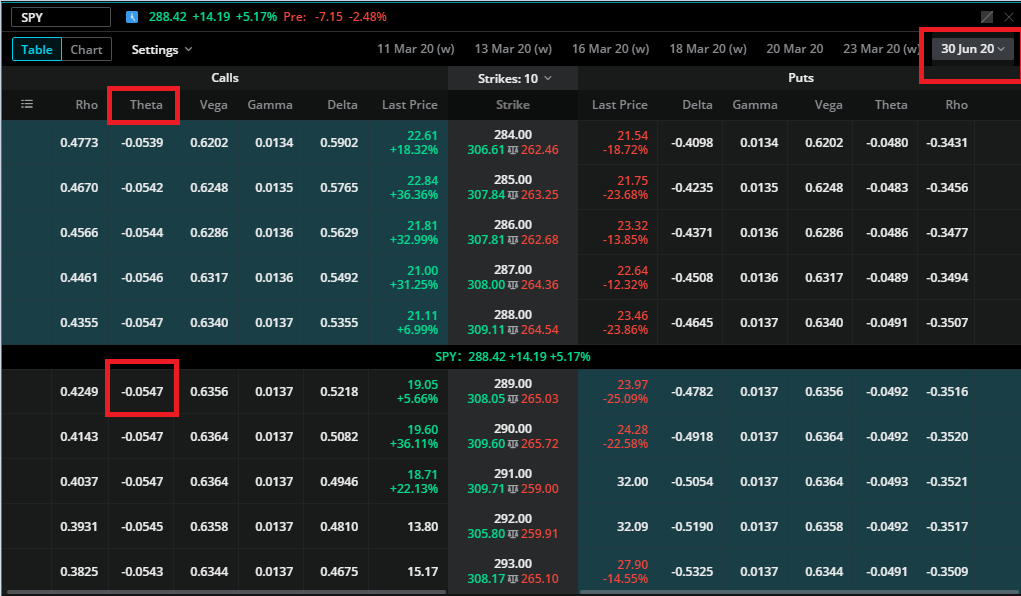
Task: Click the SPY symbol input field
Action: (x=61, y=17)
